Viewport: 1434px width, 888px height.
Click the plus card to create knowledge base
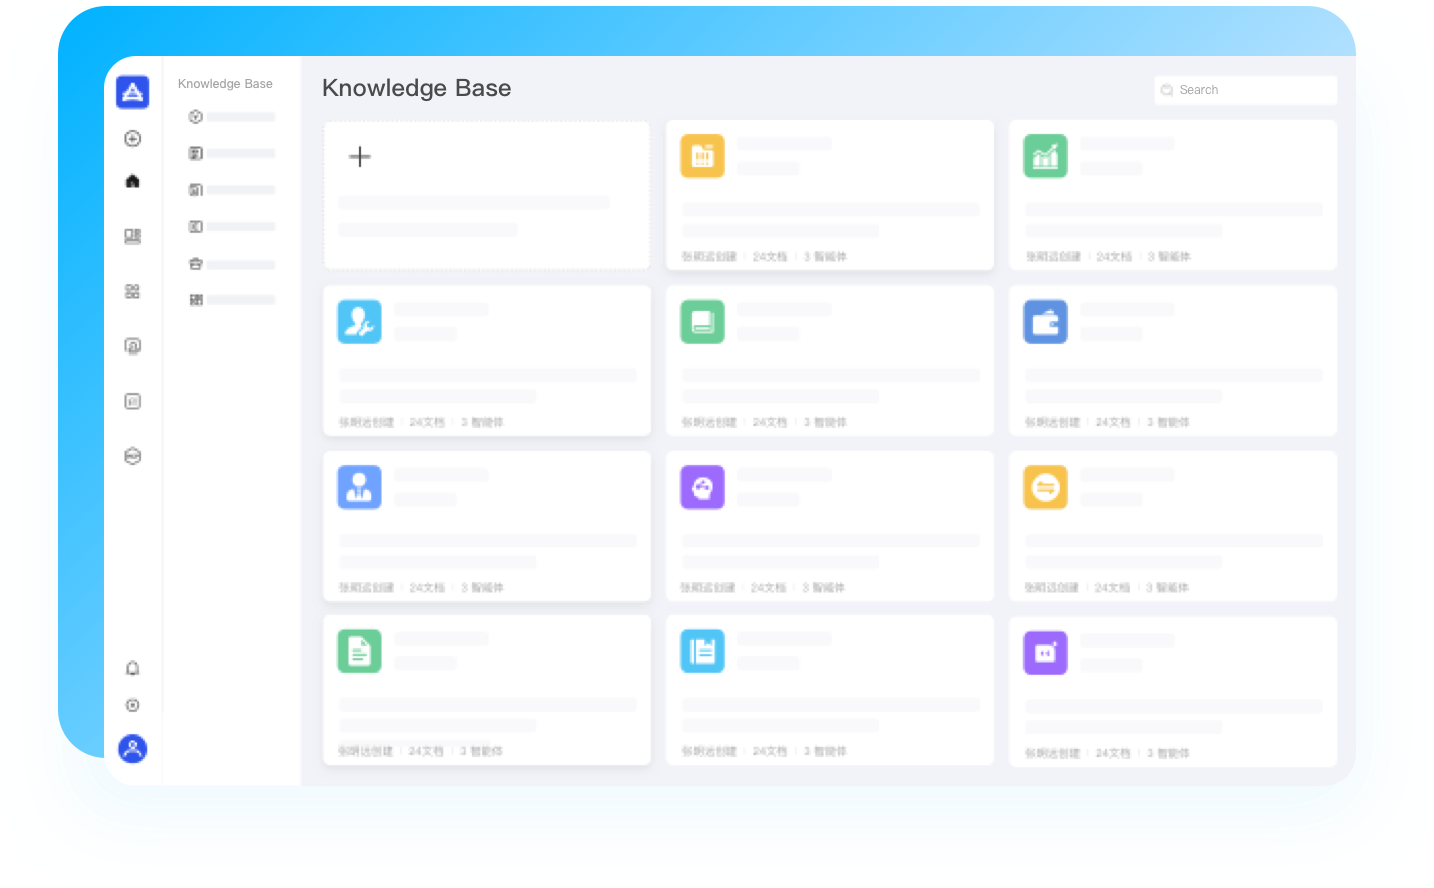pyautogui.click(x=487, y=195)
